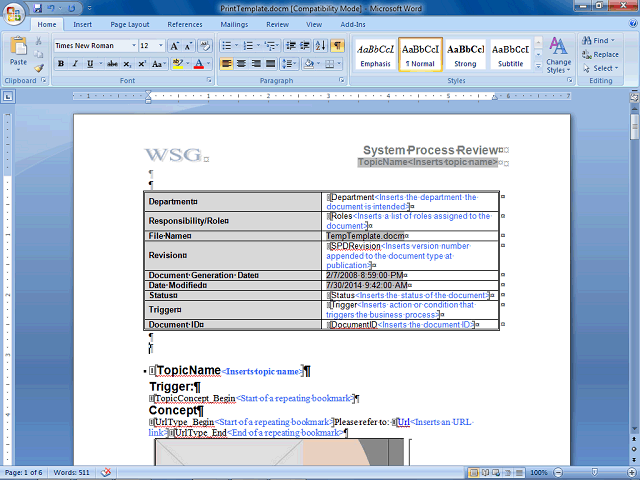Click the tab selector at ruler corner
This screenshot has width=640, height=480.
tap(9, 97)
